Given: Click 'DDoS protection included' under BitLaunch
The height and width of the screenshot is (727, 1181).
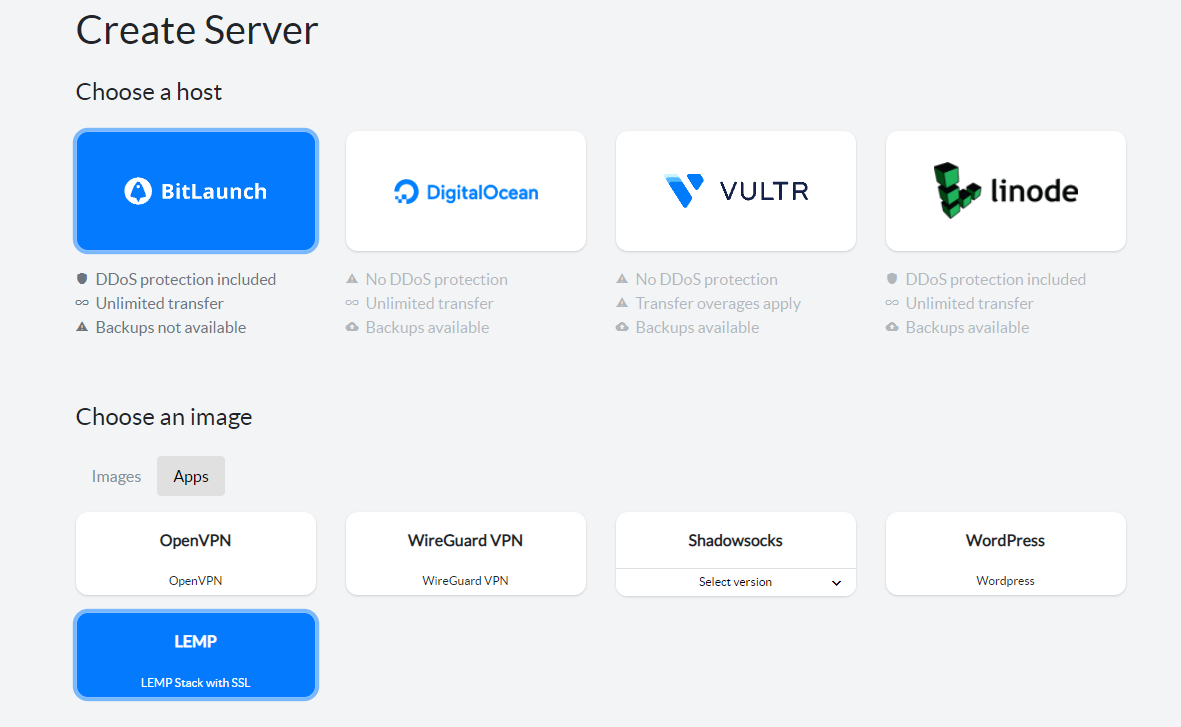Looking at the screenshot, I should pyautogui.click(x=186, y=279).
